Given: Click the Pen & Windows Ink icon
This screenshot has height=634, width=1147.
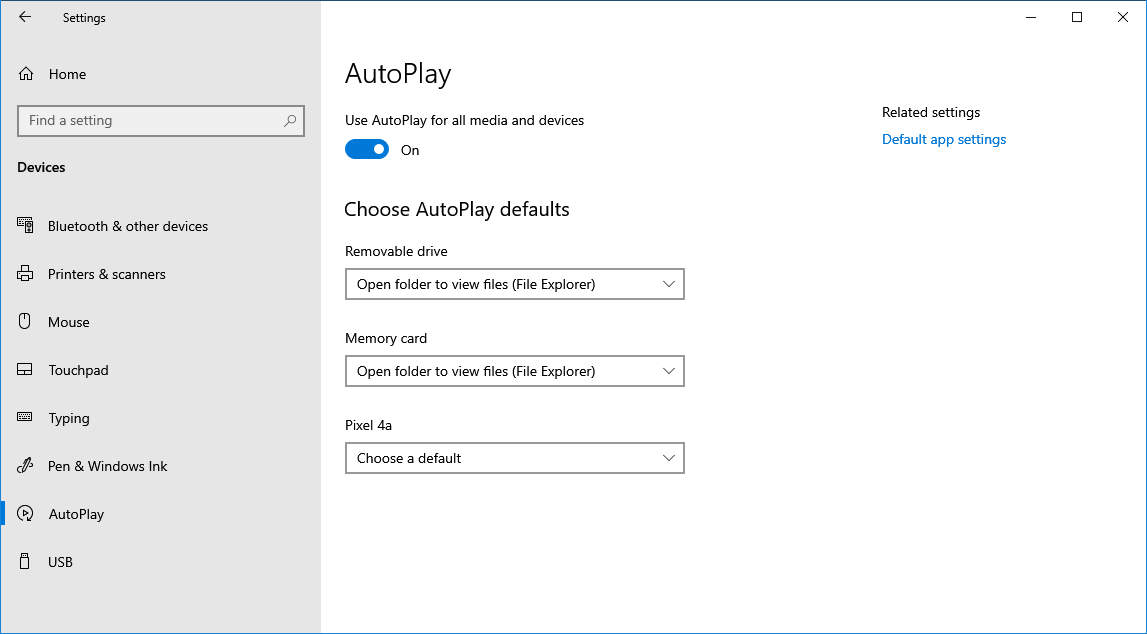Looking at the screenshot, I should click(26, 466).
